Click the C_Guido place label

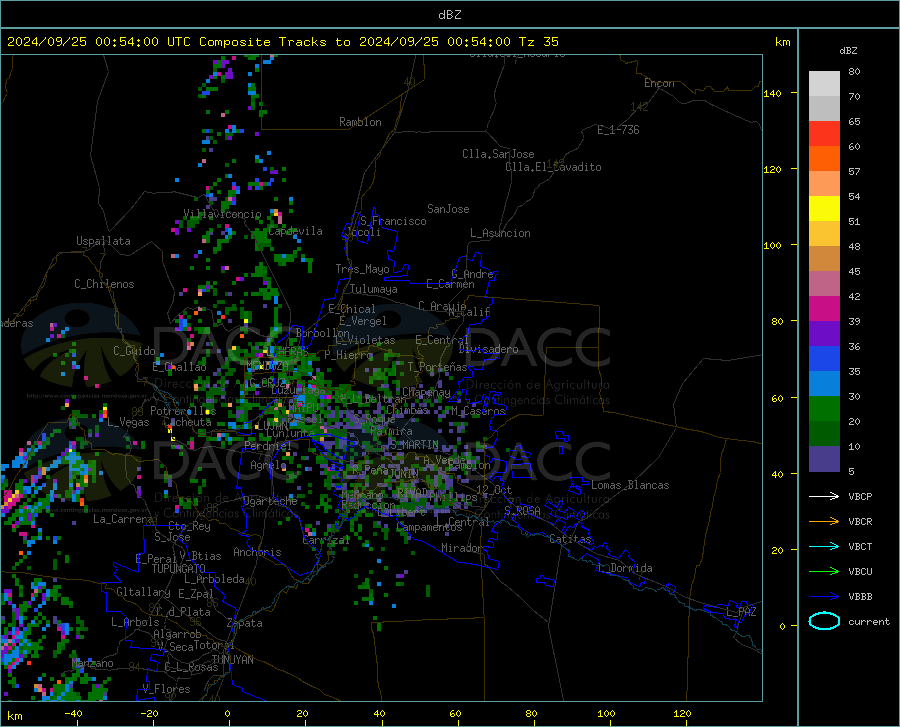point(134,351)
